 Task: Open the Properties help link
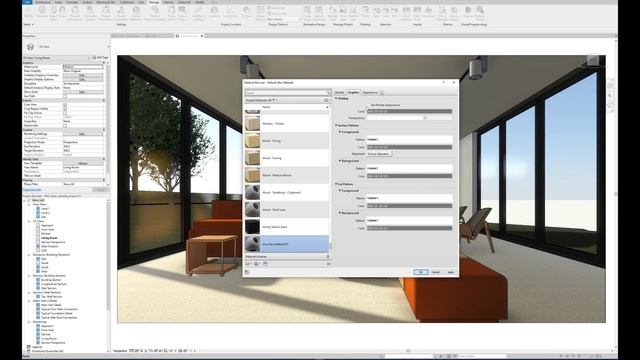tap(32, 190)
